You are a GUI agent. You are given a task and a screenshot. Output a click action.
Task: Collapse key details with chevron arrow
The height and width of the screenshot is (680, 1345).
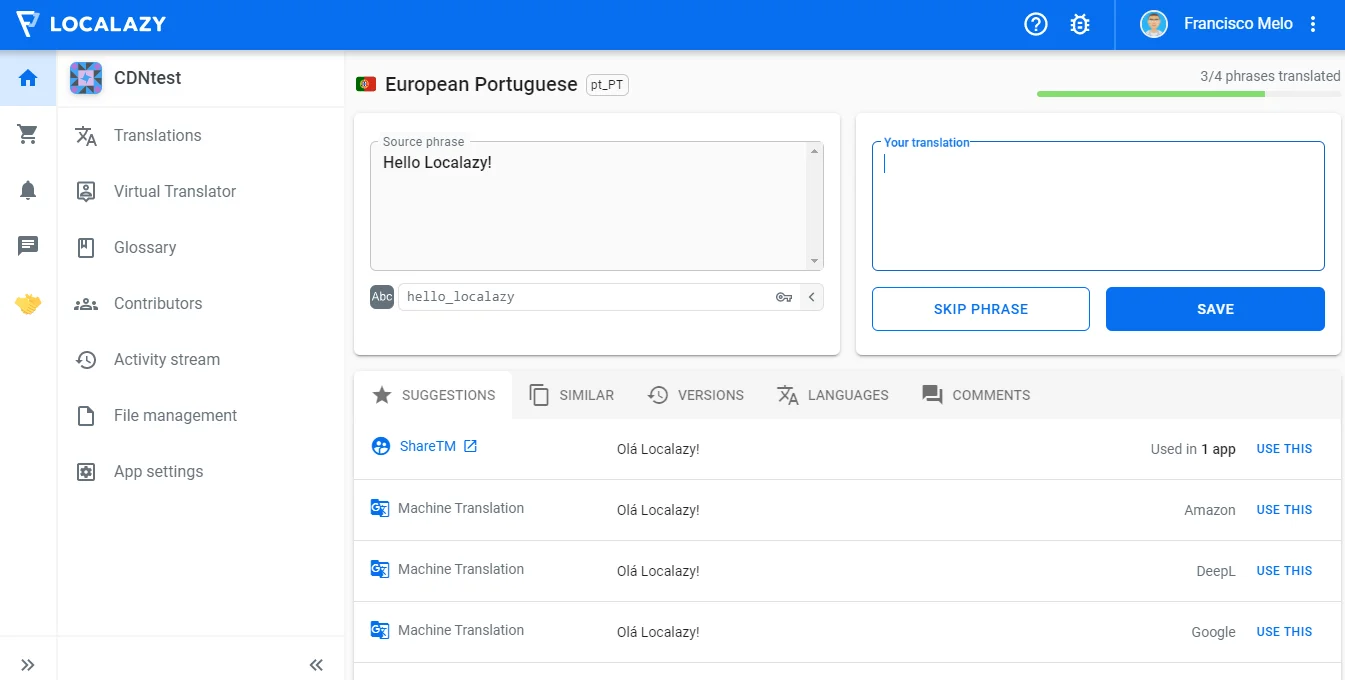point(812,297)
